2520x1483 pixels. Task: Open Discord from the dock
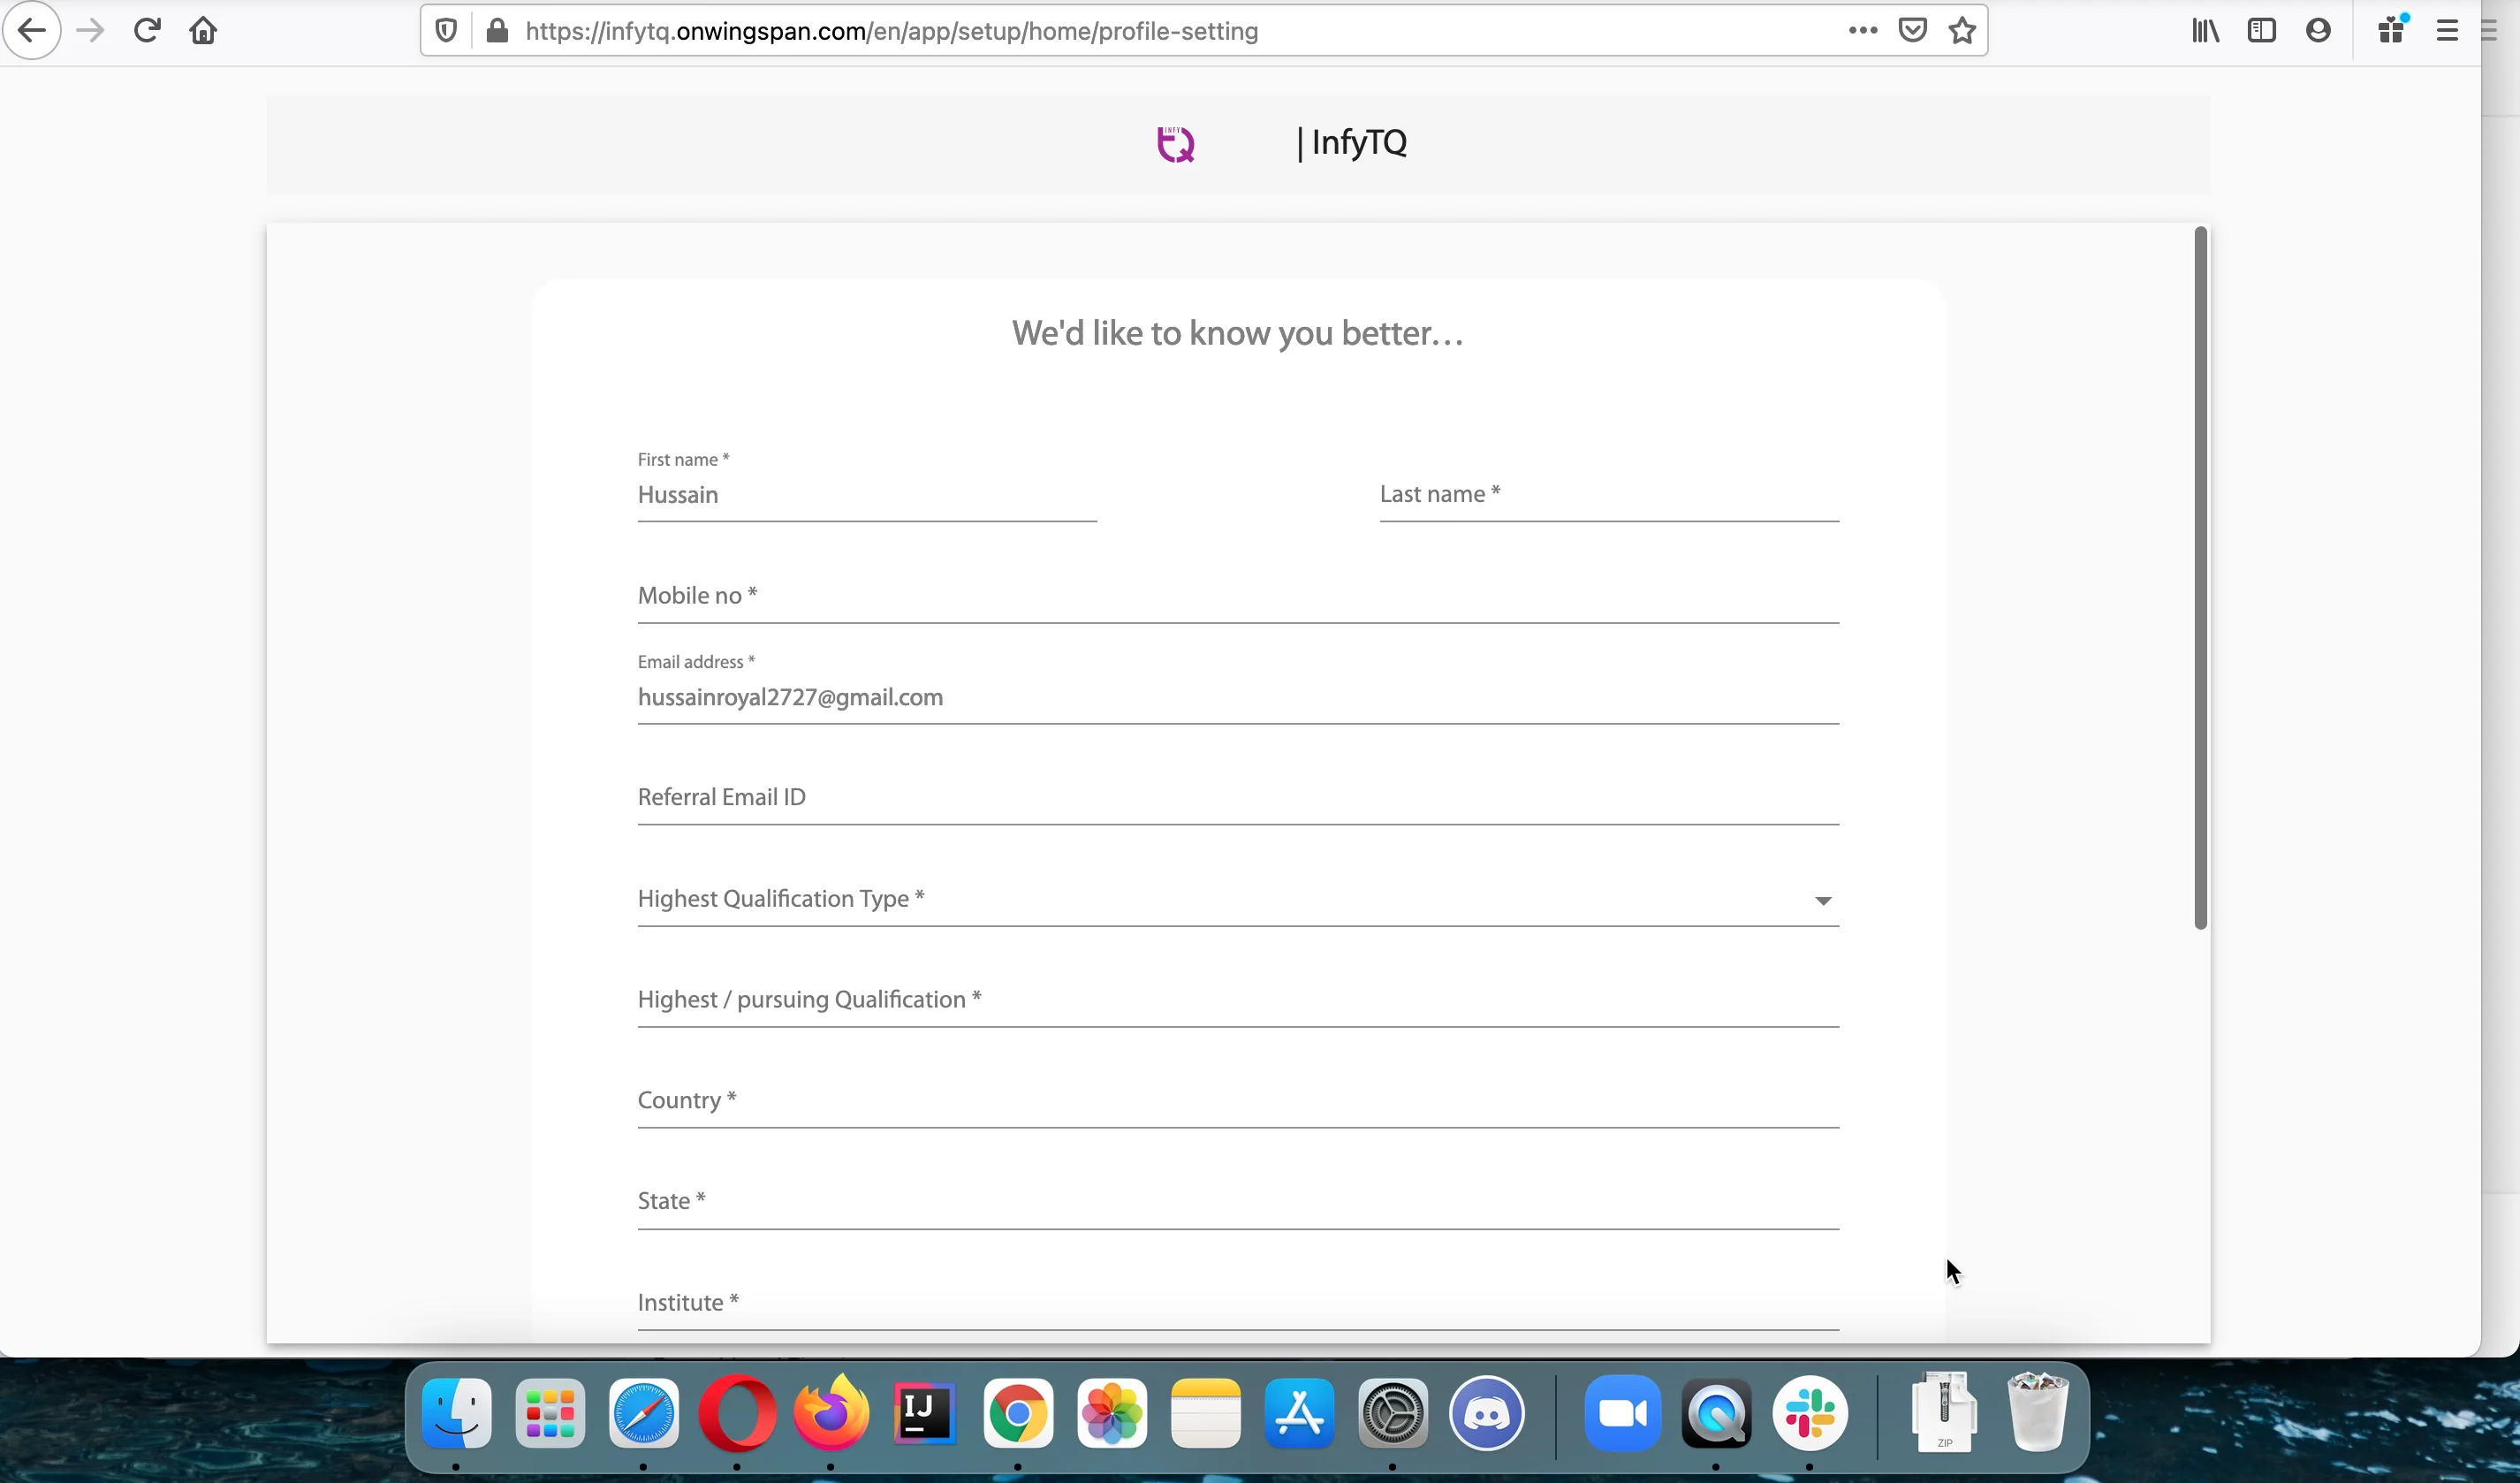pyautogui.click(x=1487, y=1413)
